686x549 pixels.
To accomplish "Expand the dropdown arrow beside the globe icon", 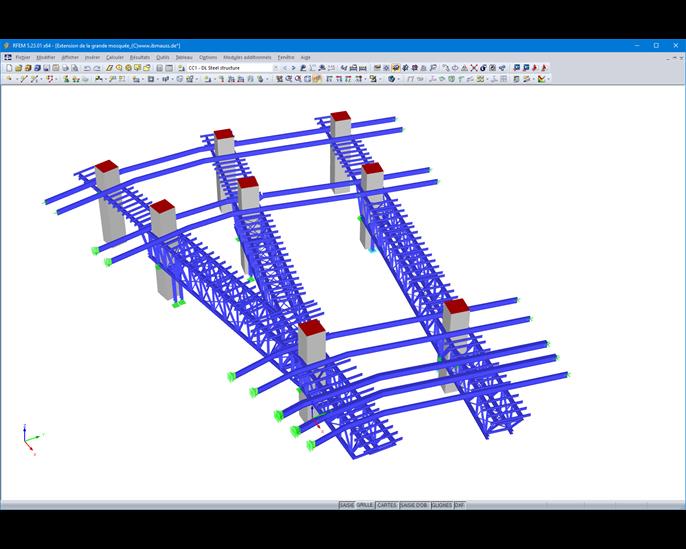I will pos(399,79).
